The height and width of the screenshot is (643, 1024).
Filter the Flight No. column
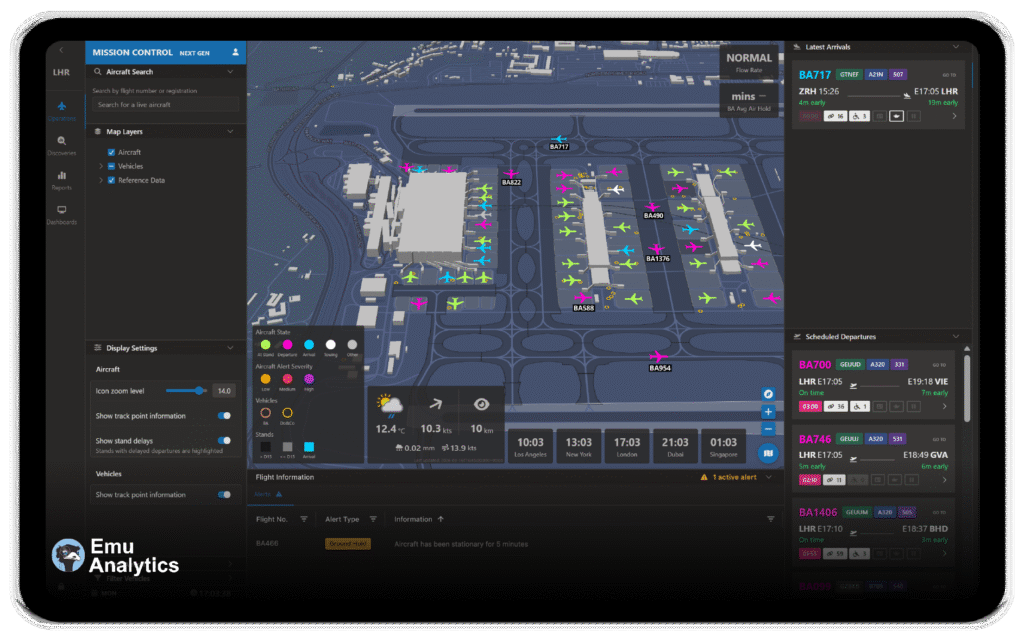[x=303, y=519]
